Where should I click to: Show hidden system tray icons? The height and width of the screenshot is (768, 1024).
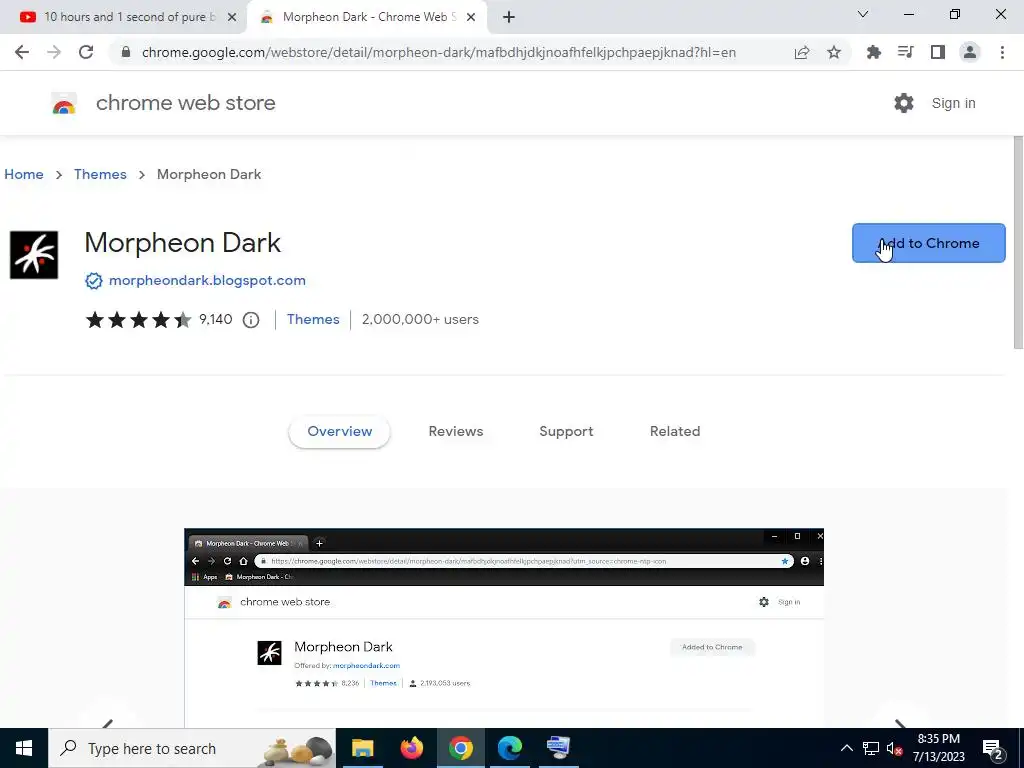coord(846,748)
